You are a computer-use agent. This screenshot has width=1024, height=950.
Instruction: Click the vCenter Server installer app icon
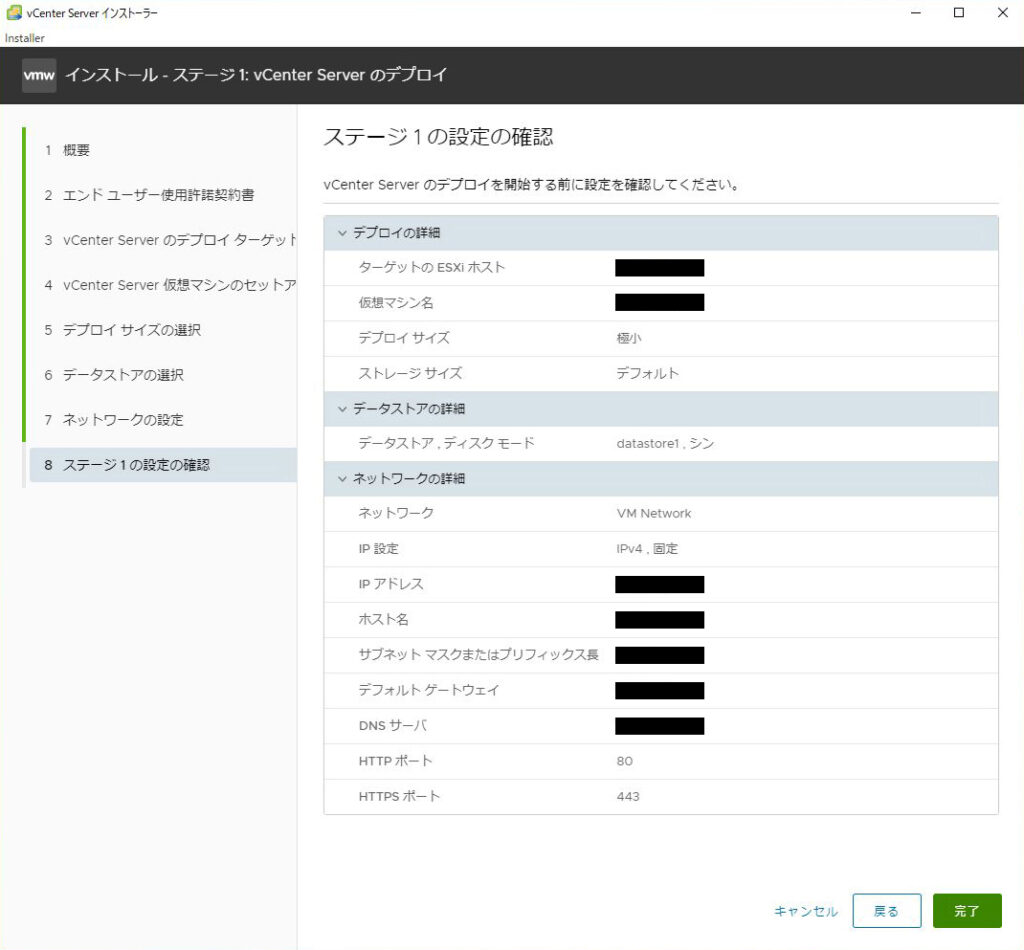pyautogui.click(x=14, y=12)
